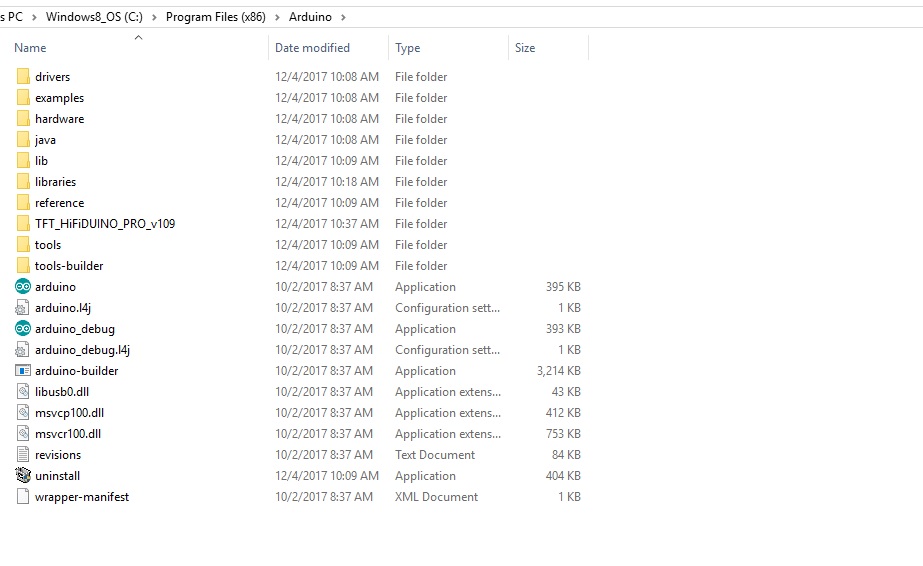Select the file named wrapper-manifest
The height and width of the screenshot is (566, 923).
coord(82,497)
